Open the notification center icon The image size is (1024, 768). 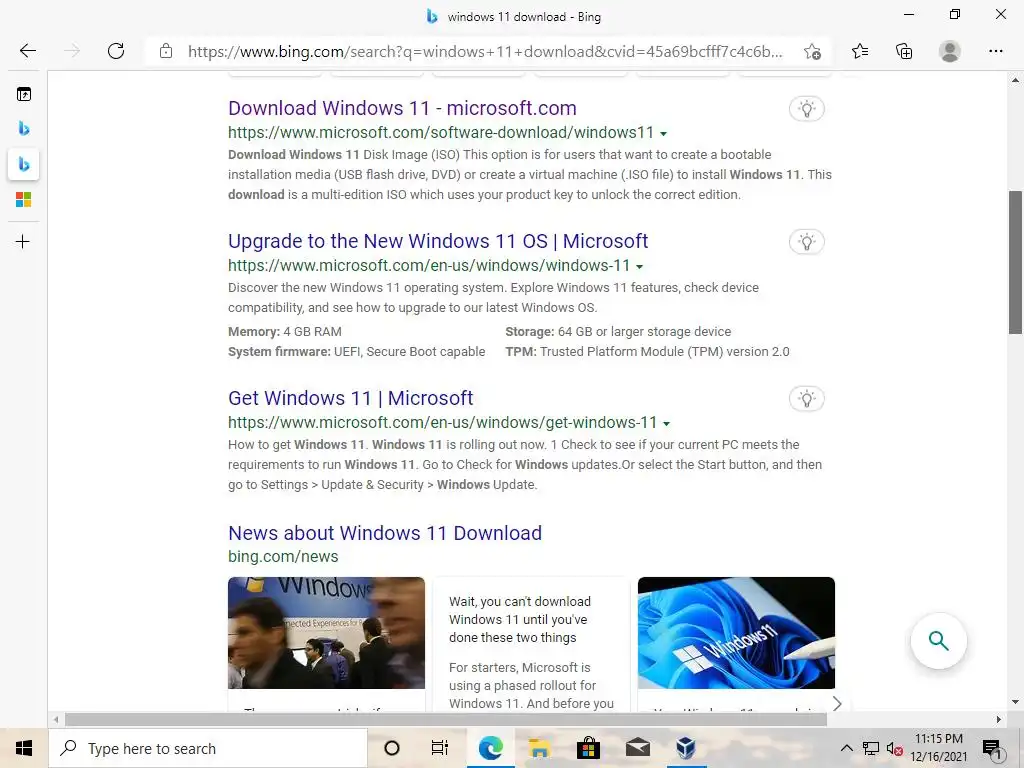click(x=992, y=750)
